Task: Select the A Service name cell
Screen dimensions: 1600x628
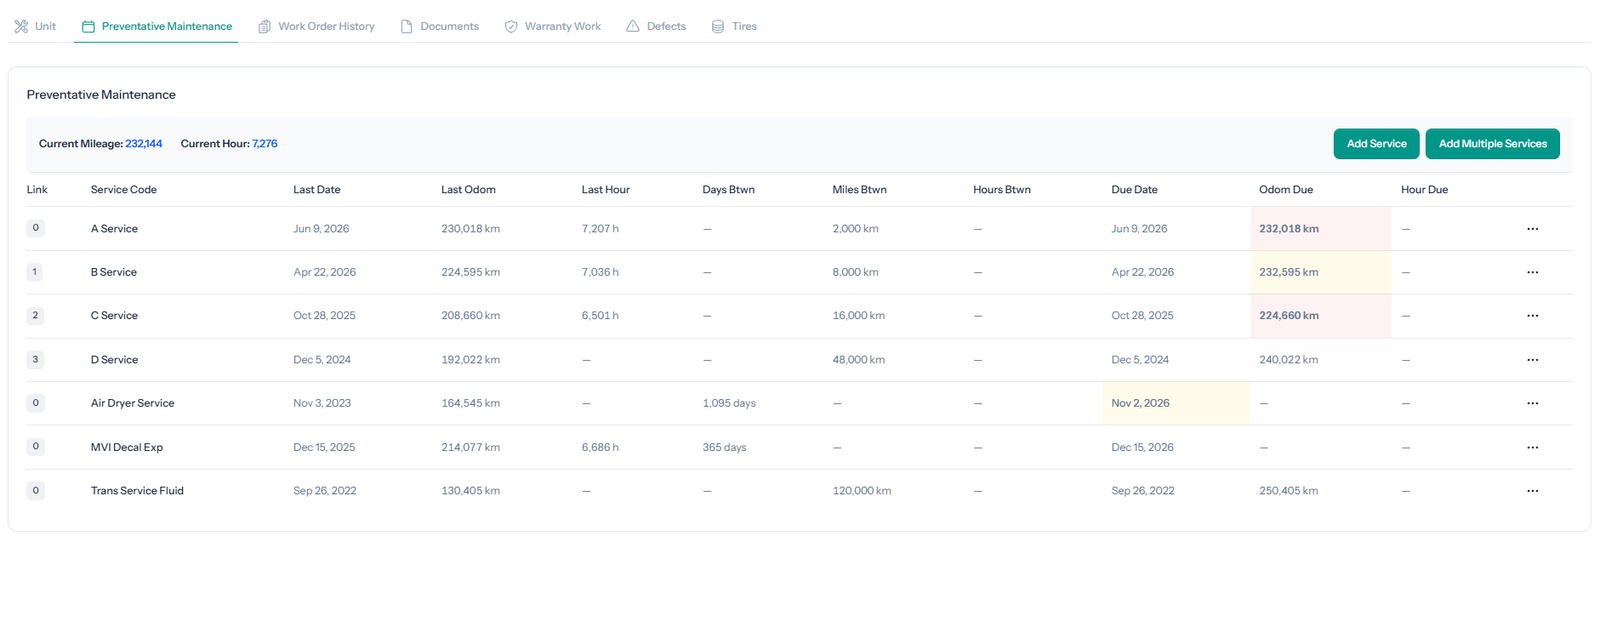Action: [114, 229]
